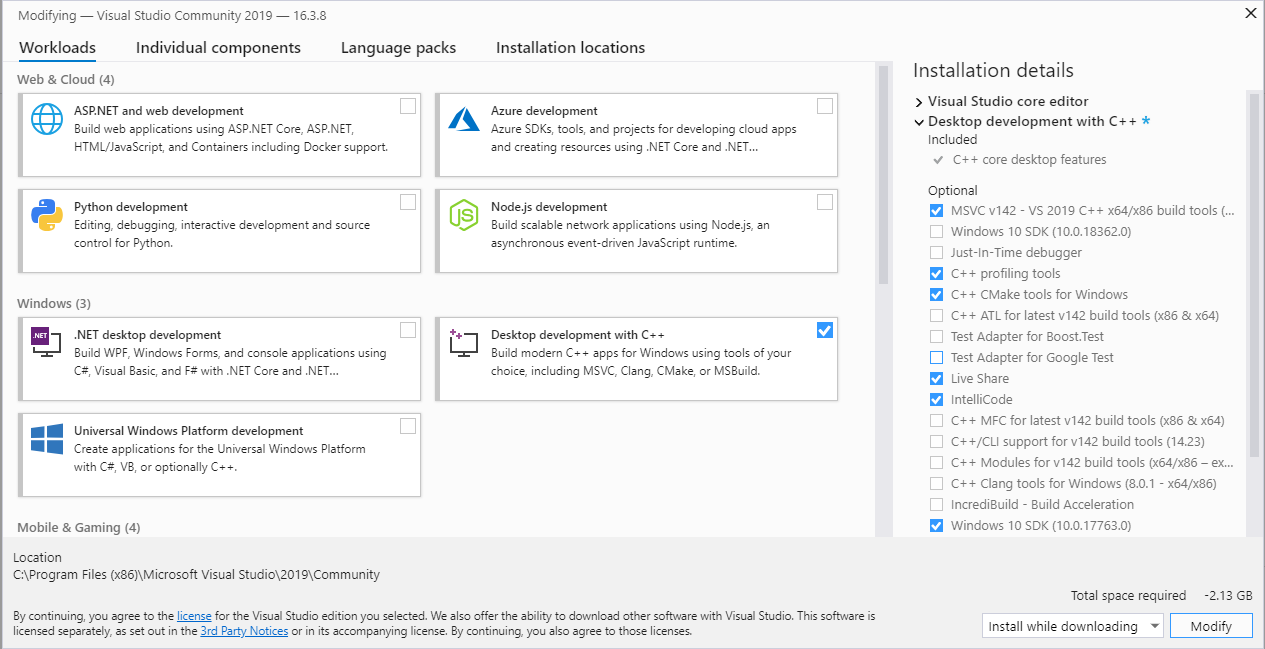Check C++ MFC for latest v142 build tools
Screen dimensions: 1265x649
[936, 421]
